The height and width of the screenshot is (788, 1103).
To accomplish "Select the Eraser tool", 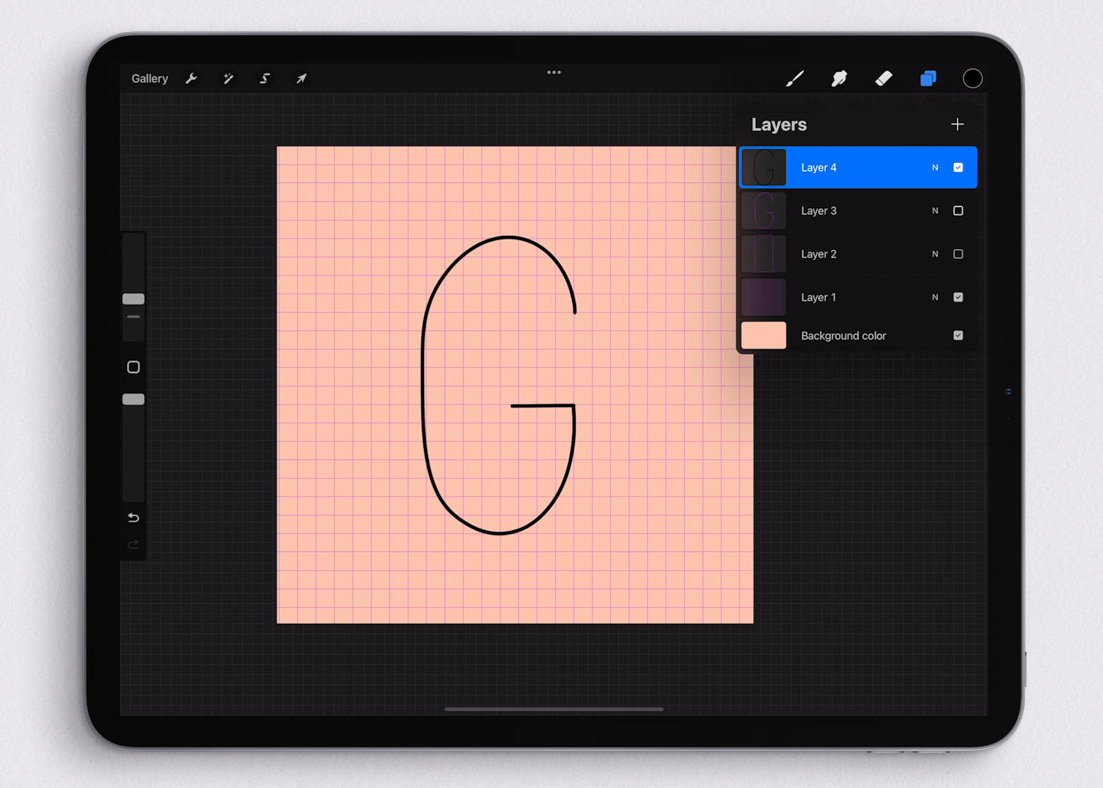I will click(883, 78).
